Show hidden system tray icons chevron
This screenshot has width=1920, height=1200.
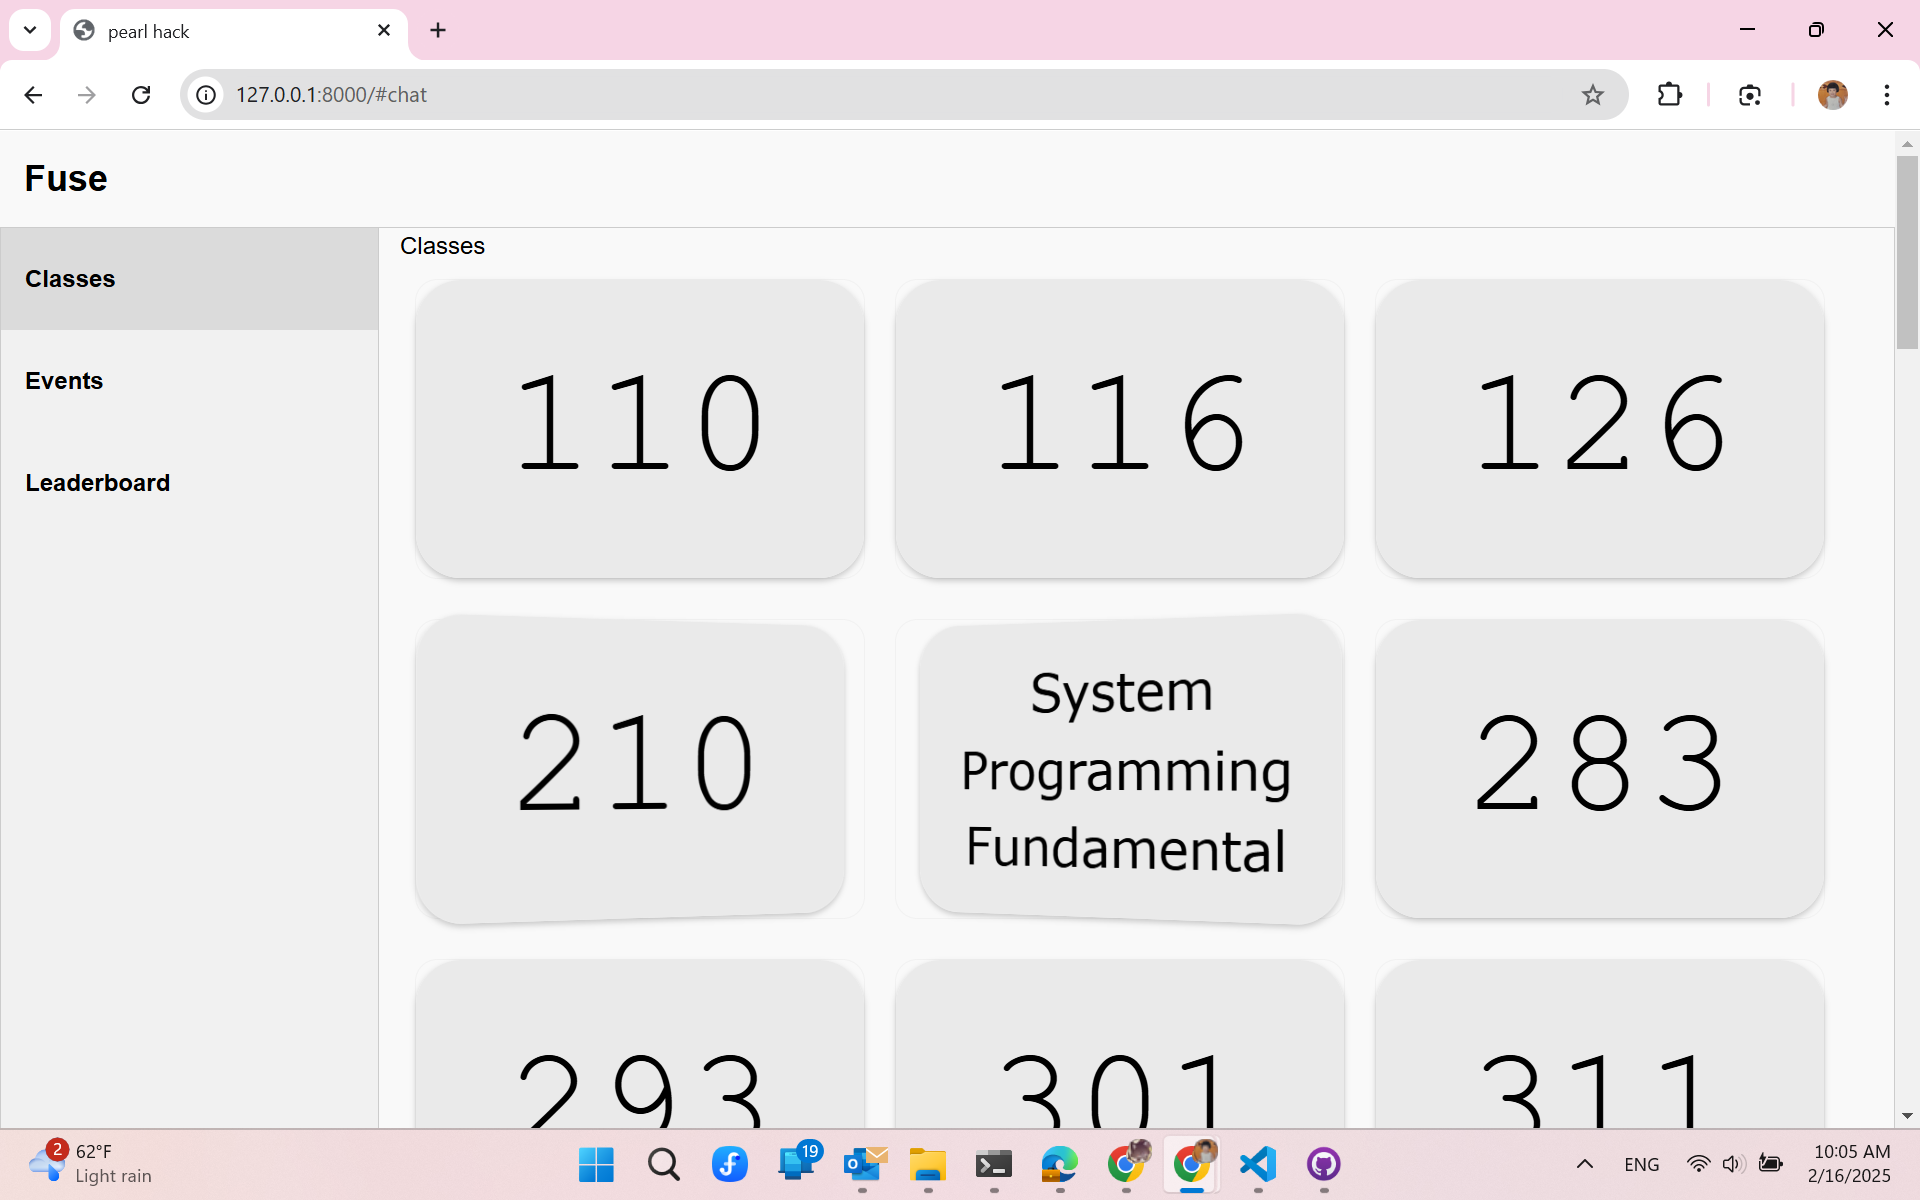click(x=1585, y=1164)
